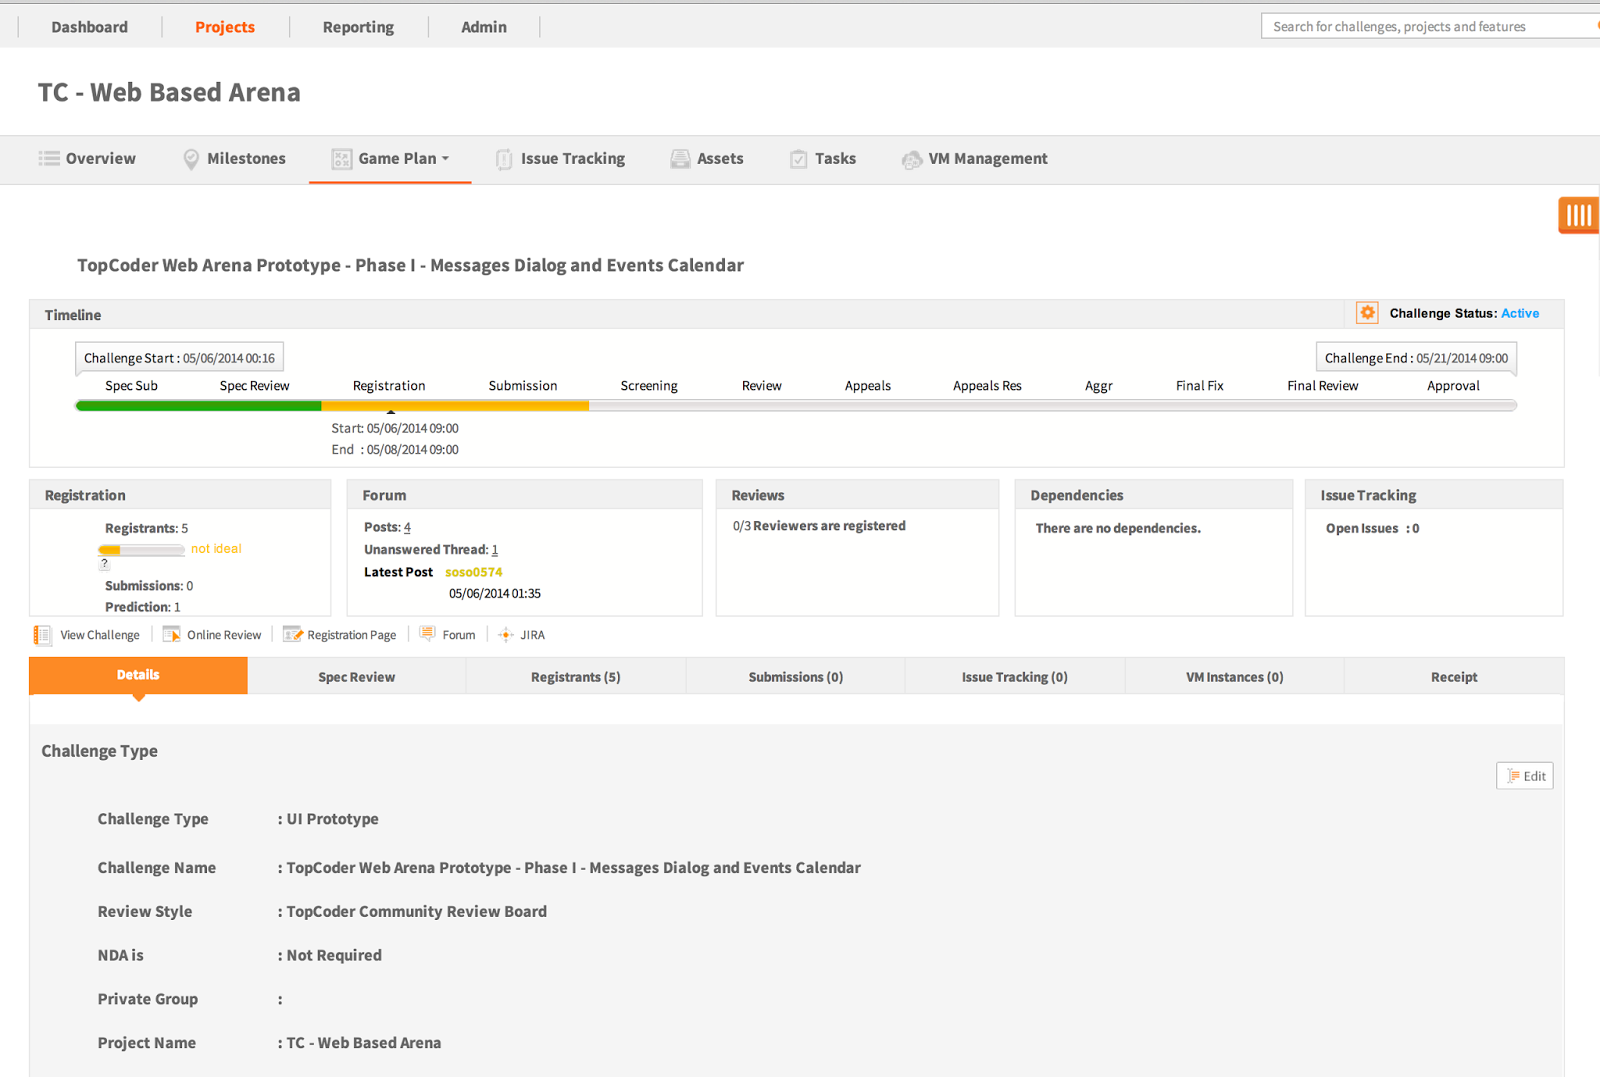
Task: Open the Online Review link
Action: tap(224, 635)
